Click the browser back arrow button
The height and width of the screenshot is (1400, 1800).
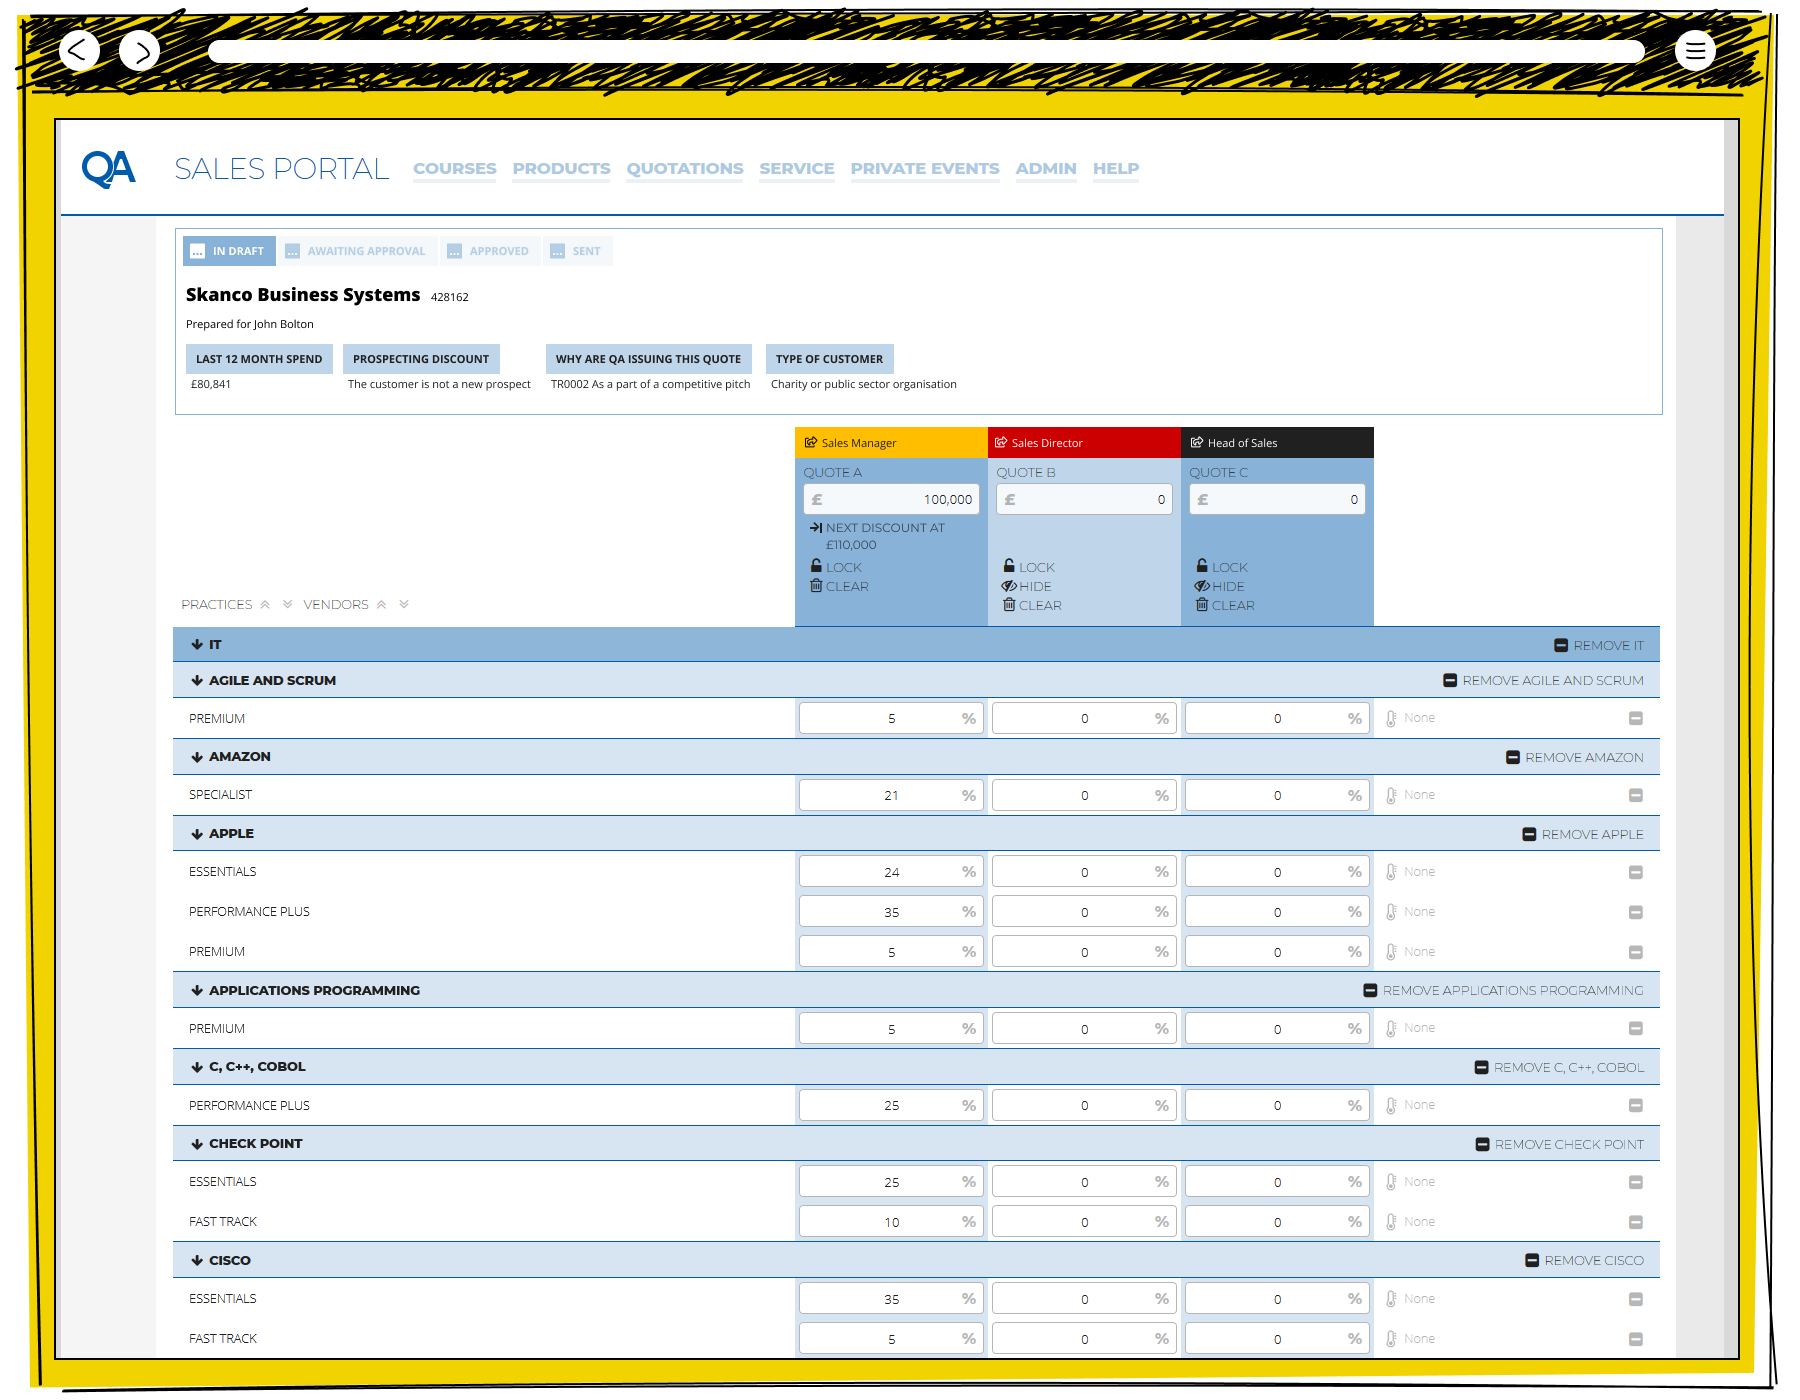79,50
